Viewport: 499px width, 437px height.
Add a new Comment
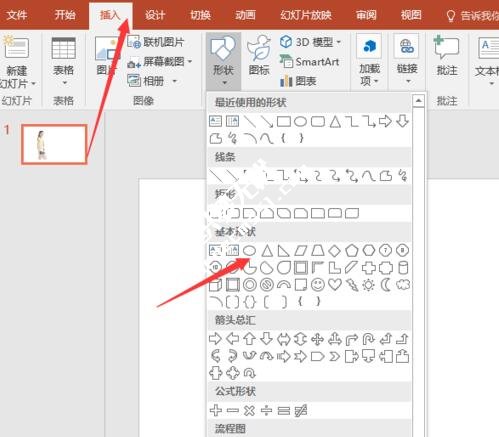[x=447, y=56]
